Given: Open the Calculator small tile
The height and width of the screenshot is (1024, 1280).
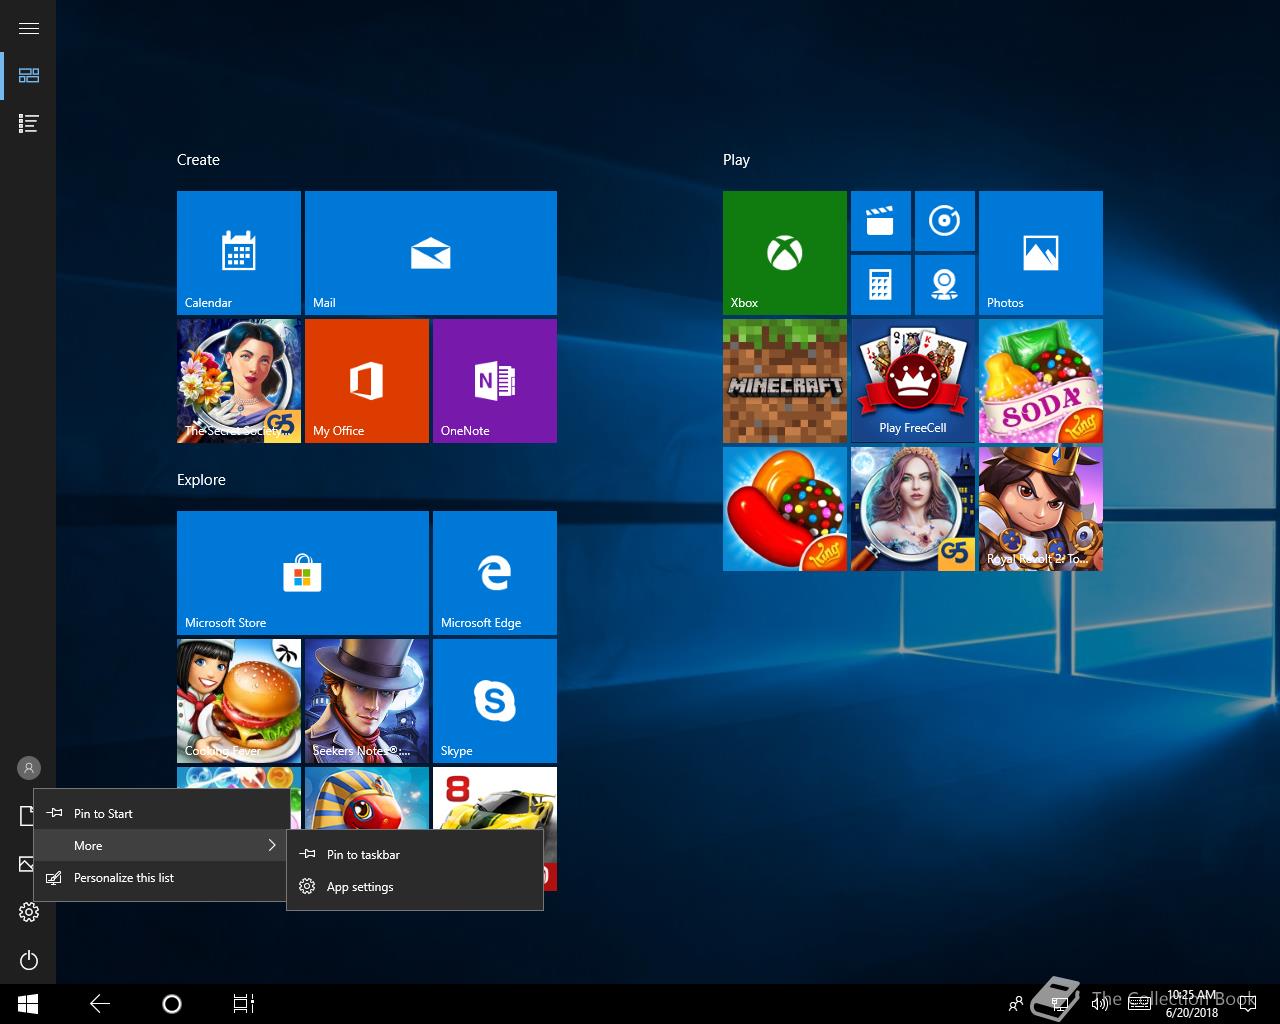Looking at the screenshot, I should click(881, 285).
